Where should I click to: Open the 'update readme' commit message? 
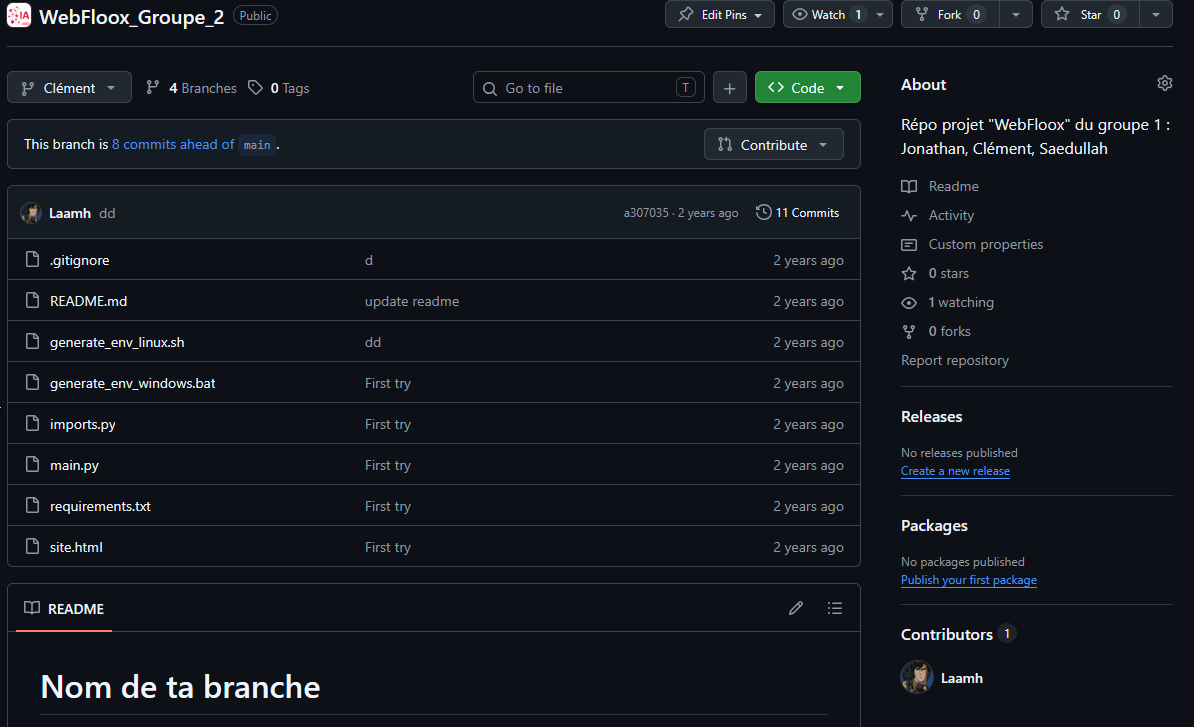point(412,301)
